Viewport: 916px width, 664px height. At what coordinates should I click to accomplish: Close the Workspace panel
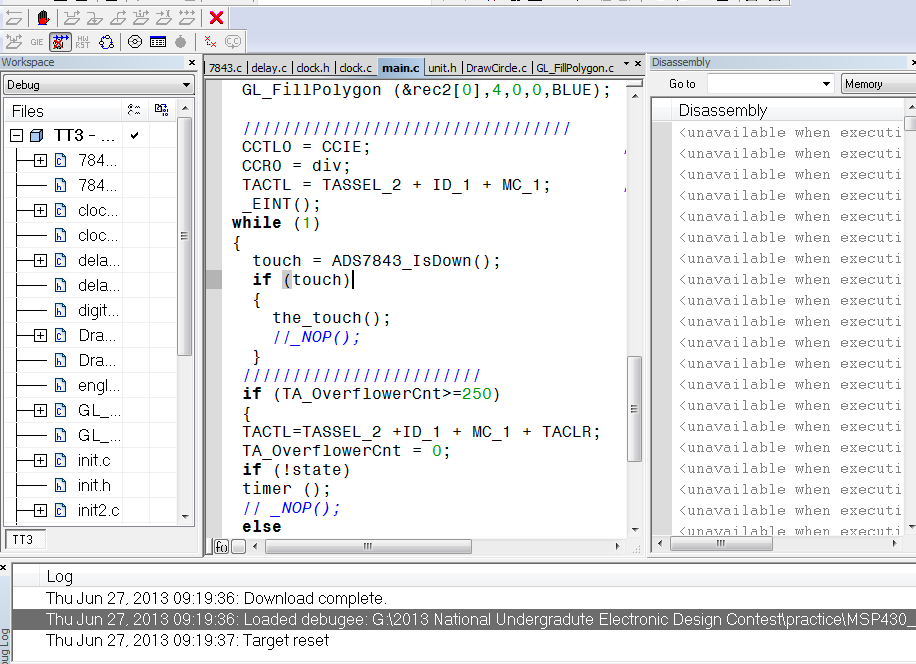(x=192, y=62)
